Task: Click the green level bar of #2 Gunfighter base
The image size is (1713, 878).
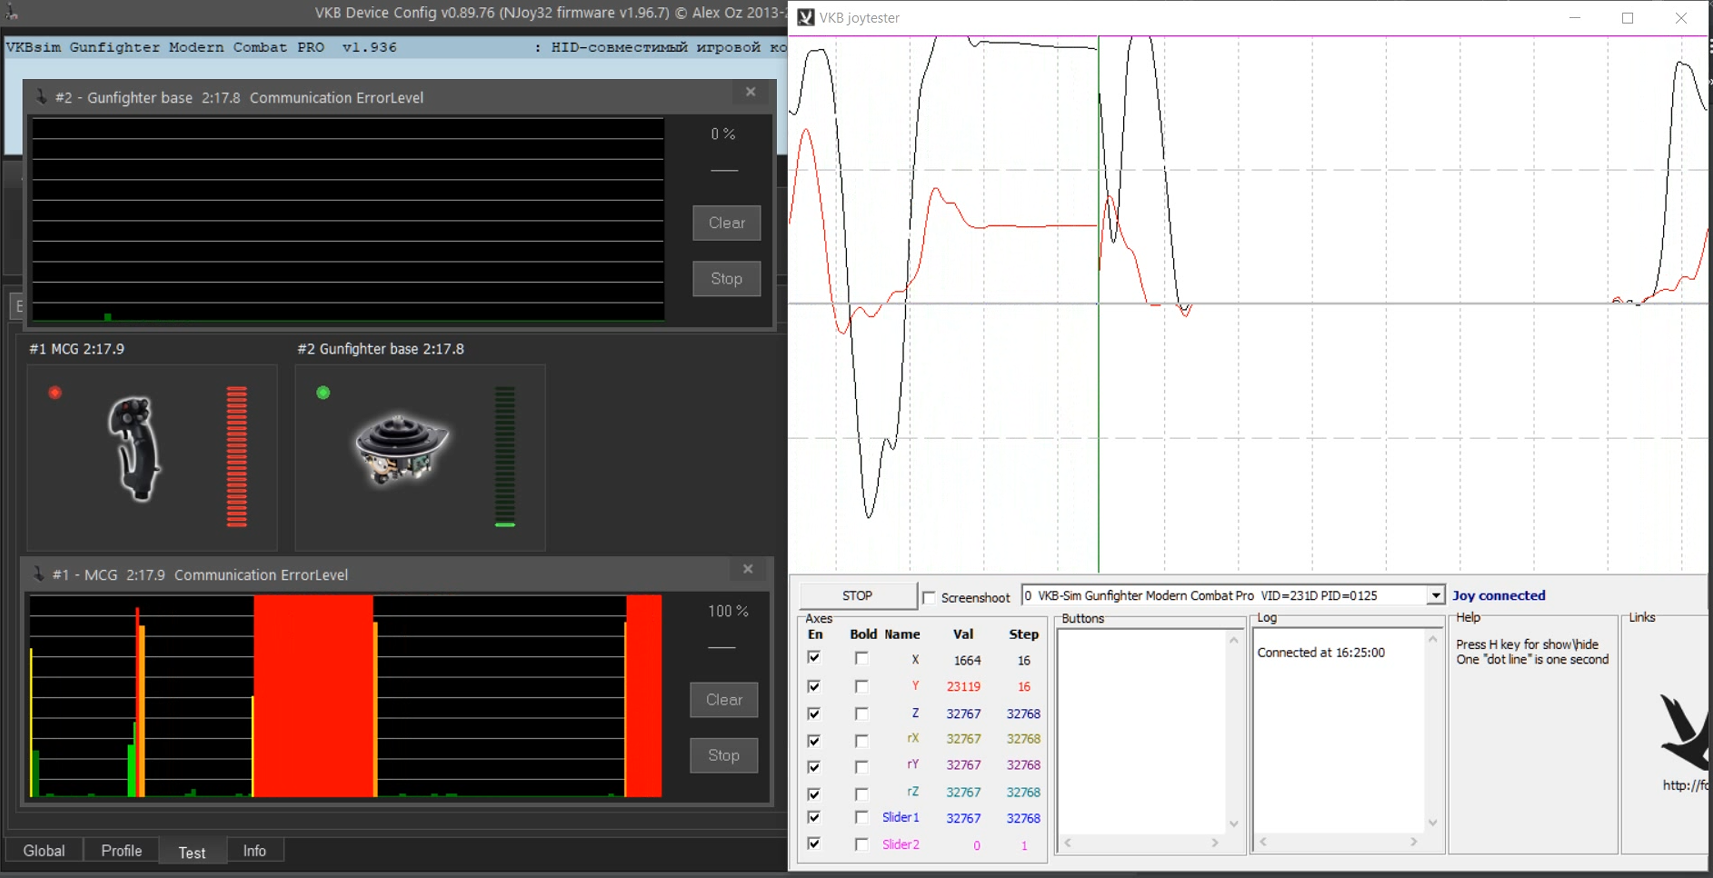Action: pyautogui.click(x=505, y=456)
